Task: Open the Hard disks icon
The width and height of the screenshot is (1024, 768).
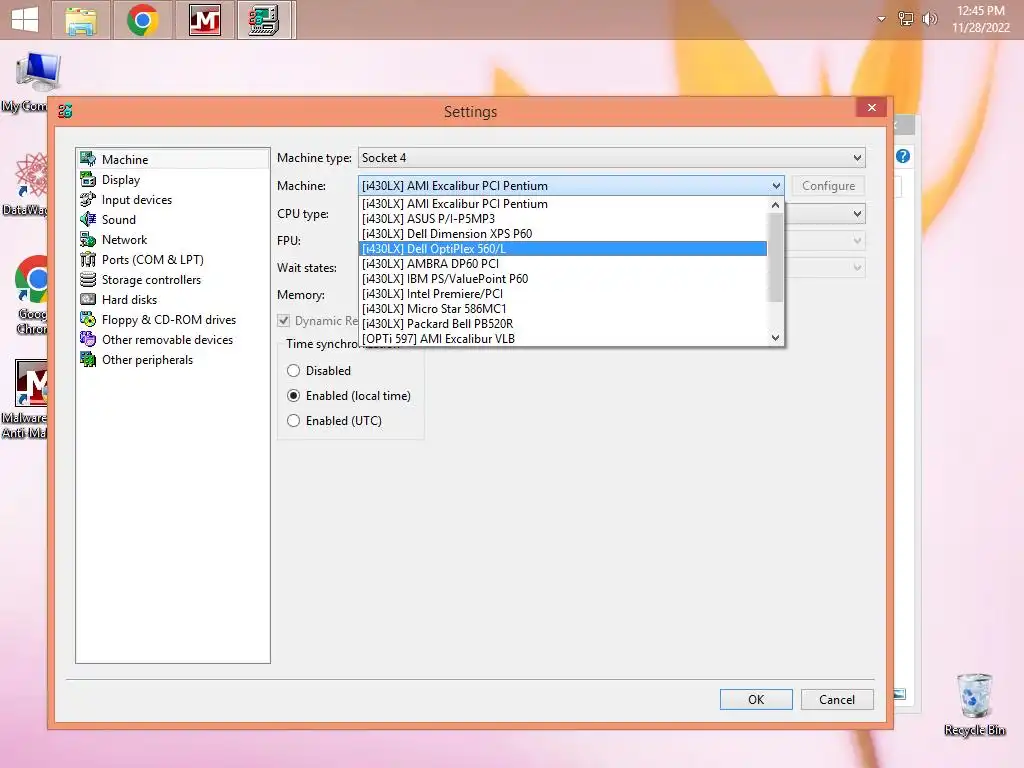Action: tap(88, 300)
